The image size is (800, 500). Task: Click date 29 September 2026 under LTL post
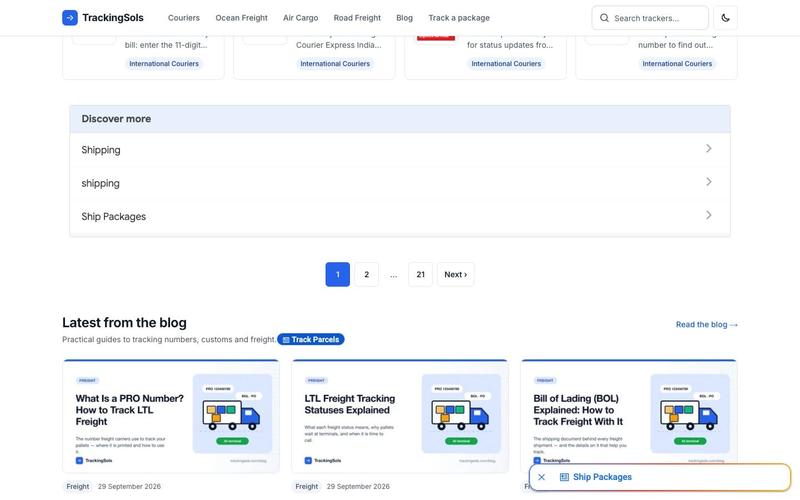358,487
